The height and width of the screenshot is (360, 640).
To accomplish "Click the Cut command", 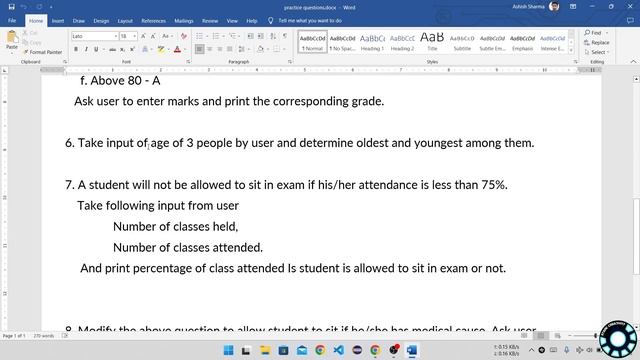I will click(x=31, y=33).
